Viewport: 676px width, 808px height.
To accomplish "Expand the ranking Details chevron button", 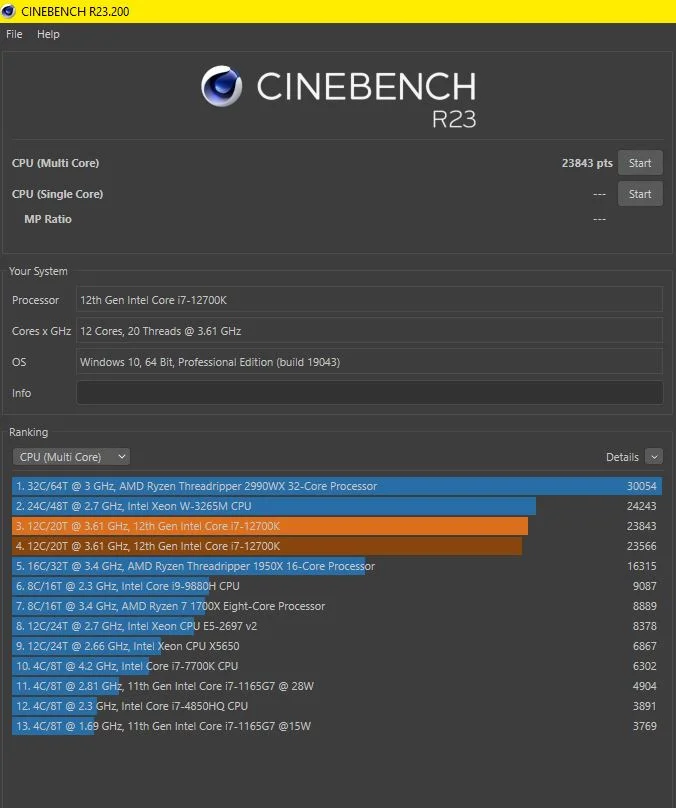I will (x=654, y=457).
